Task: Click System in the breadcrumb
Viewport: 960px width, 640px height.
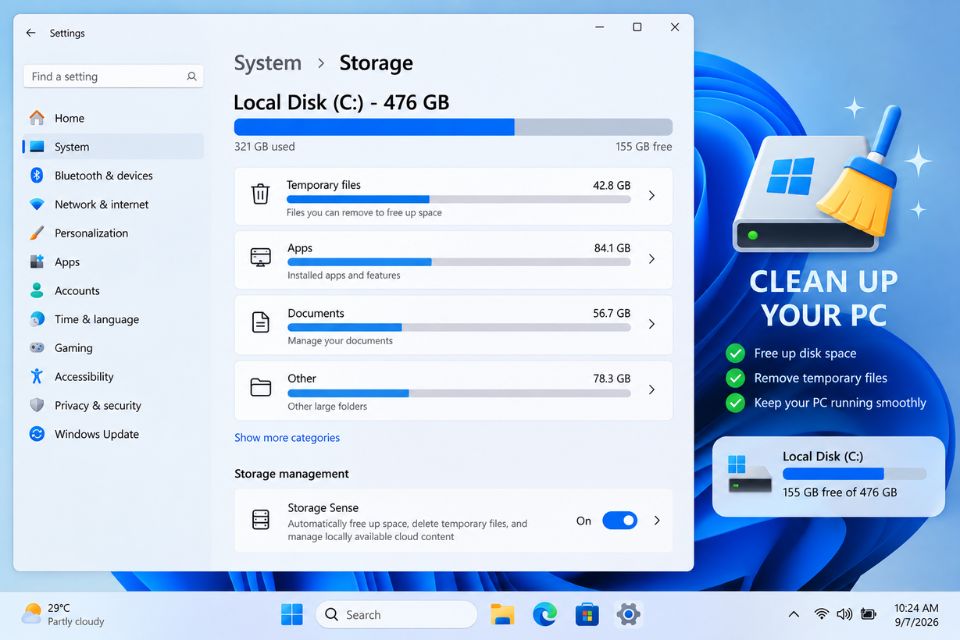Action: [268, 63]
